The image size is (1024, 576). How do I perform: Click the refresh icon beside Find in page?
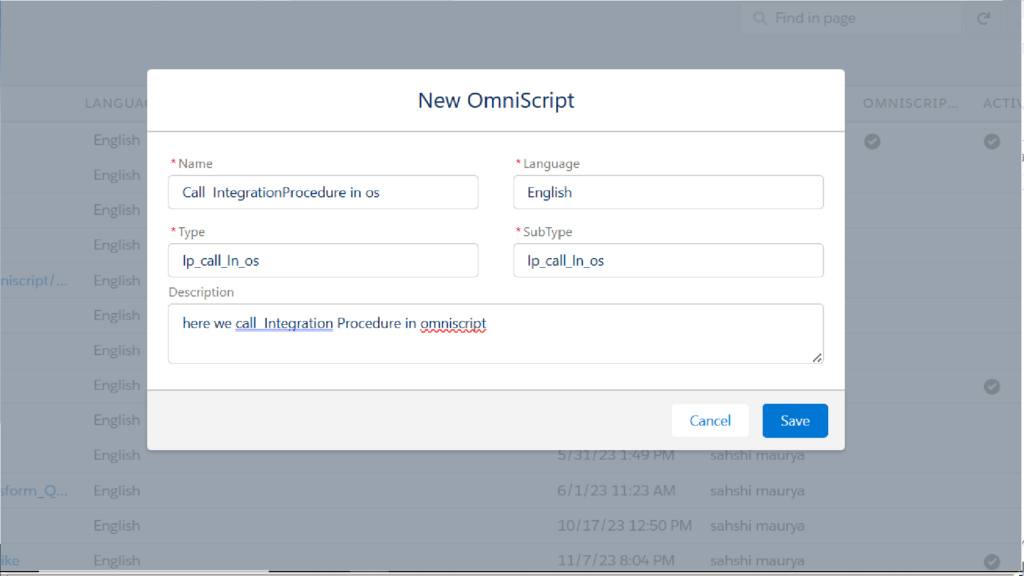pyautogui.click(x=984, y=18)
